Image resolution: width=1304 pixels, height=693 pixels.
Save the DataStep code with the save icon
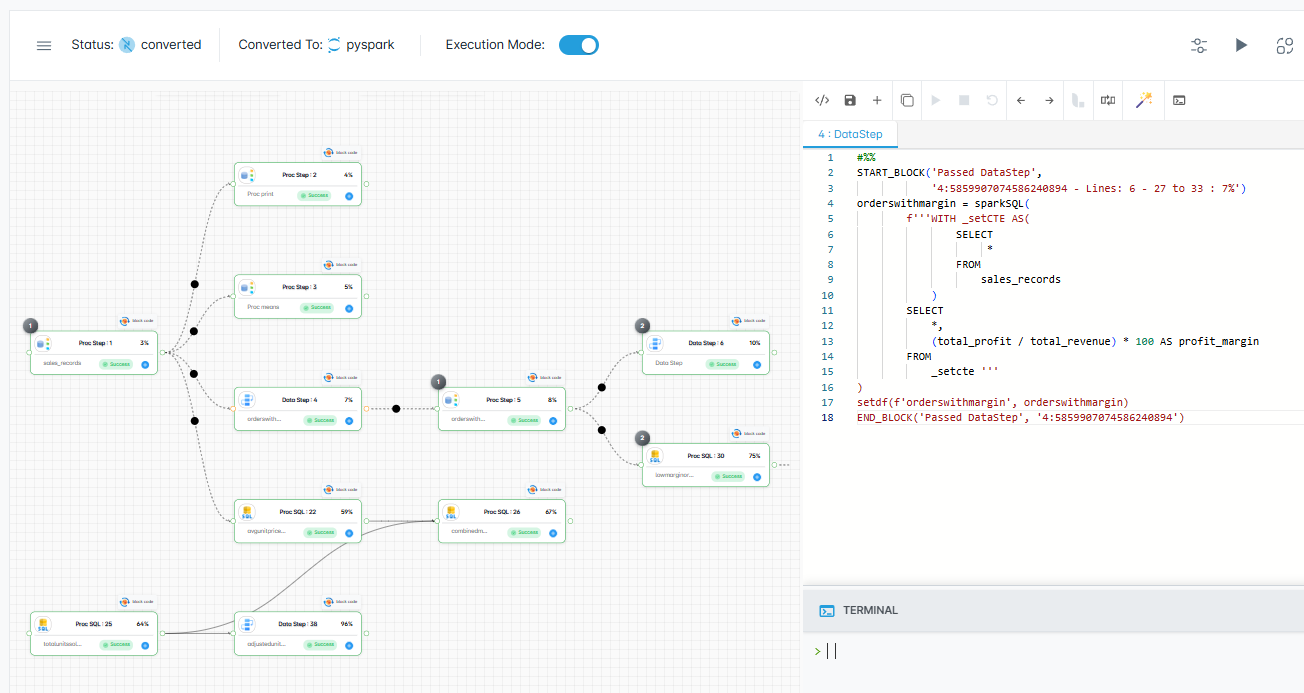[x=849, y=100]
